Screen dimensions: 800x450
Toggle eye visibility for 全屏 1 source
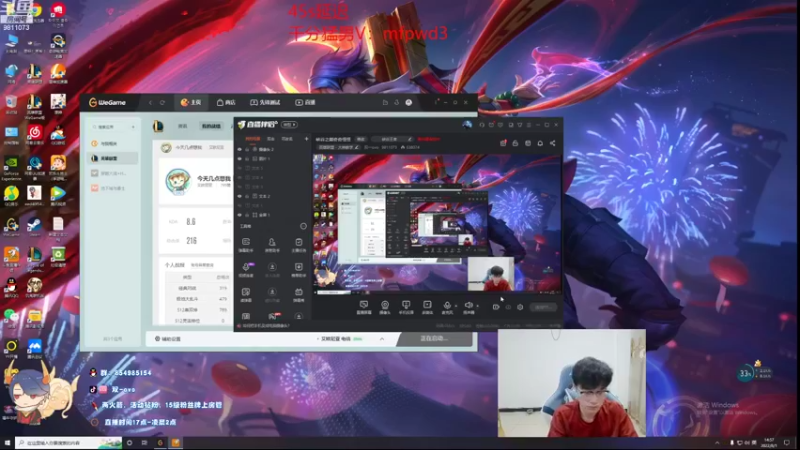click(239, 215)
